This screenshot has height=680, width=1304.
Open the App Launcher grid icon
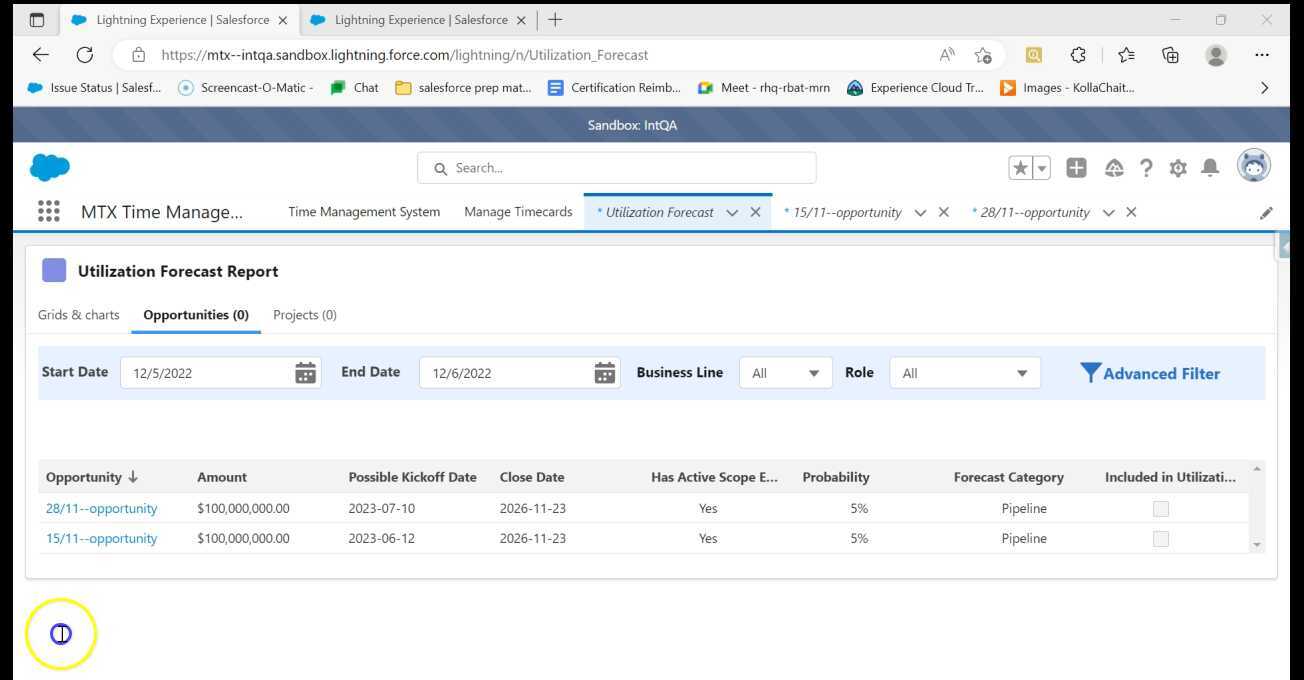pyautogui.click(x=48, y=212)
